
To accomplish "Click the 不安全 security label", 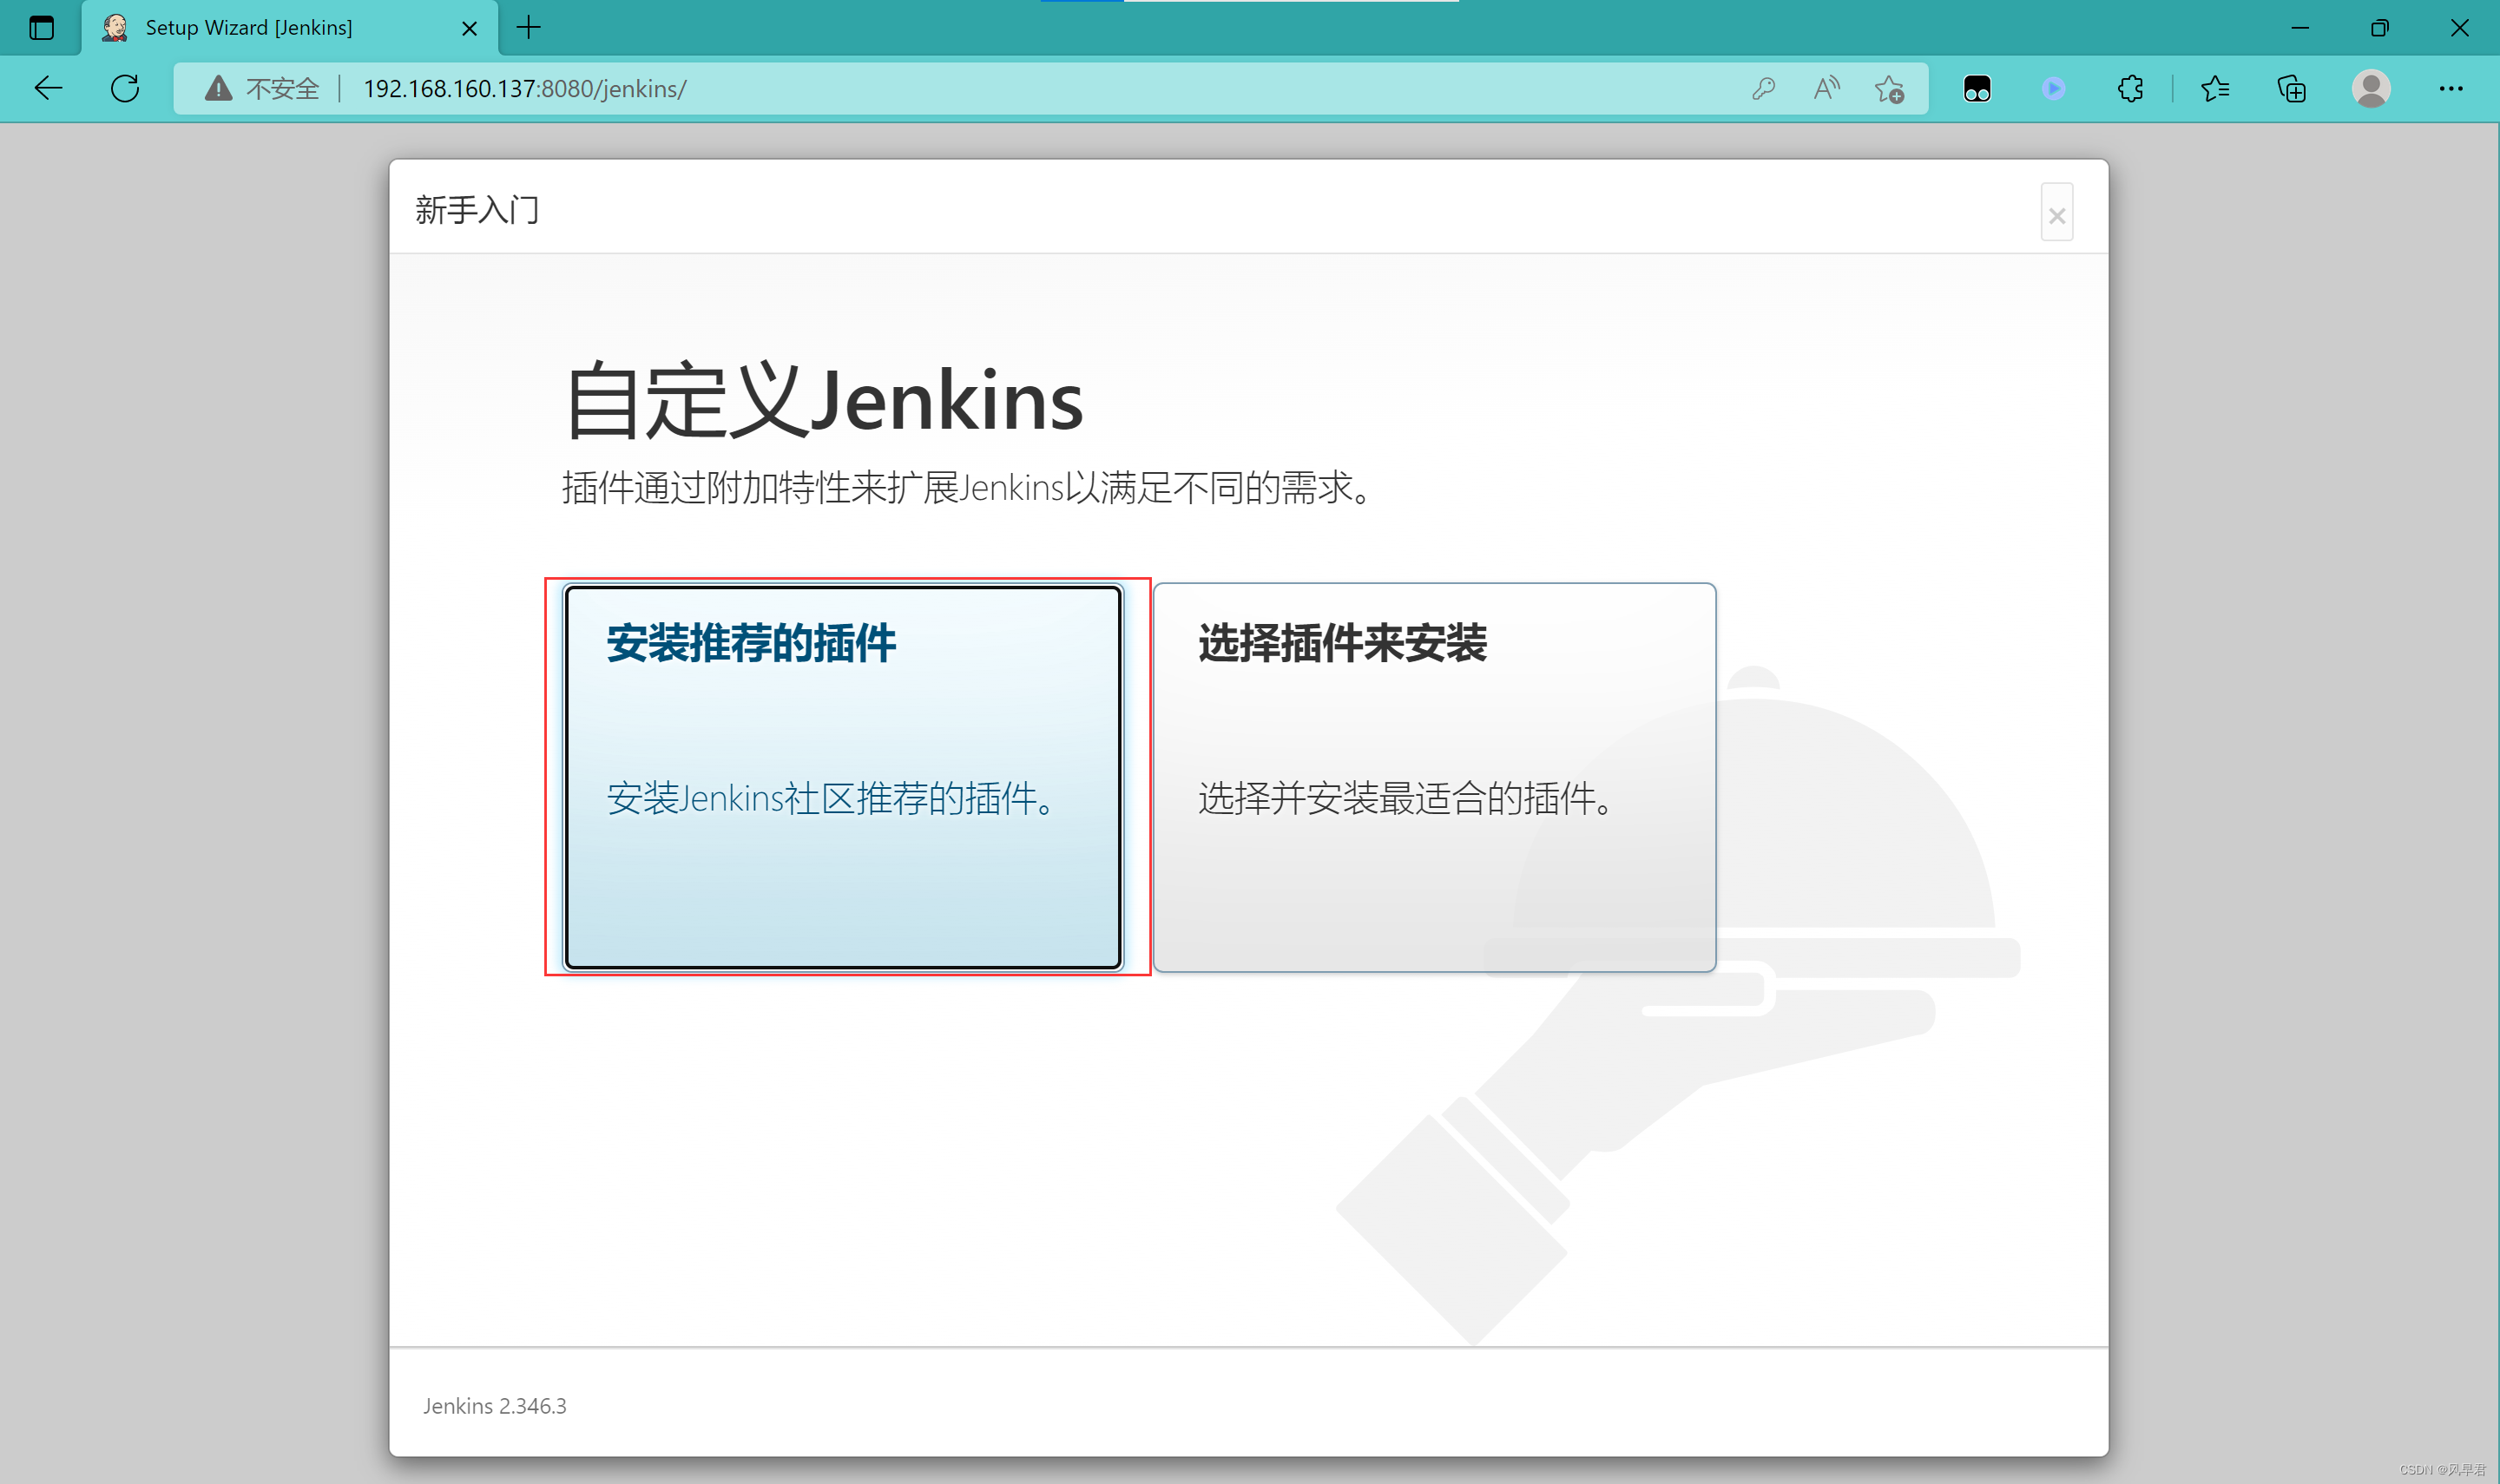I will [282, 88].
